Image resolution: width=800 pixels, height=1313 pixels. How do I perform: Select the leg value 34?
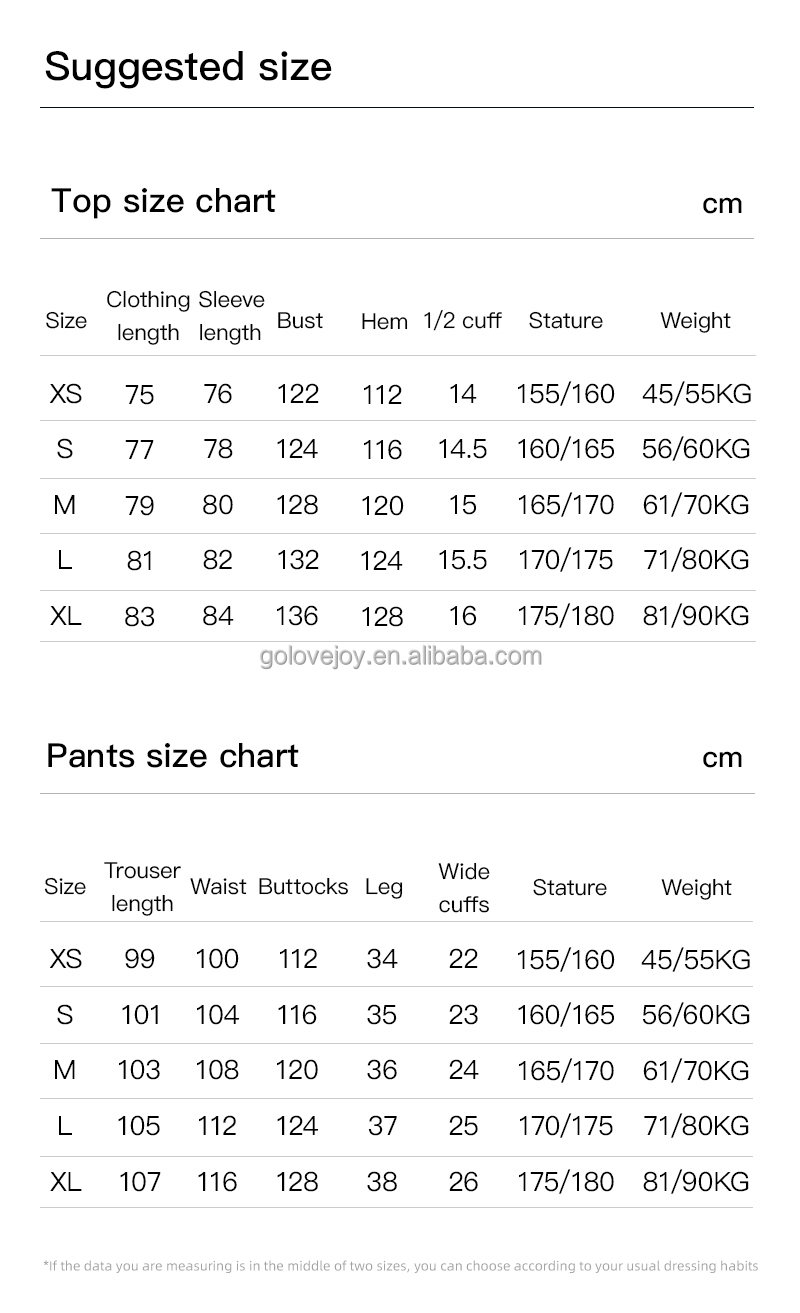[x=382, y=959]
